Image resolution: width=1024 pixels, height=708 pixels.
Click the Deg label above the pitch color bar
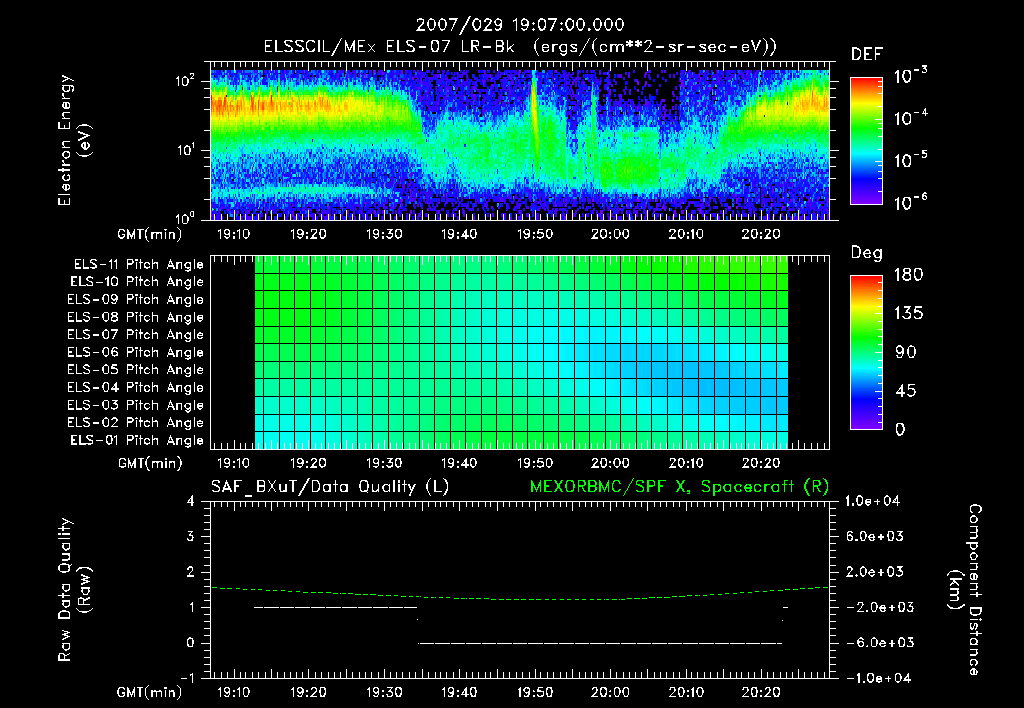click(867, 253)
